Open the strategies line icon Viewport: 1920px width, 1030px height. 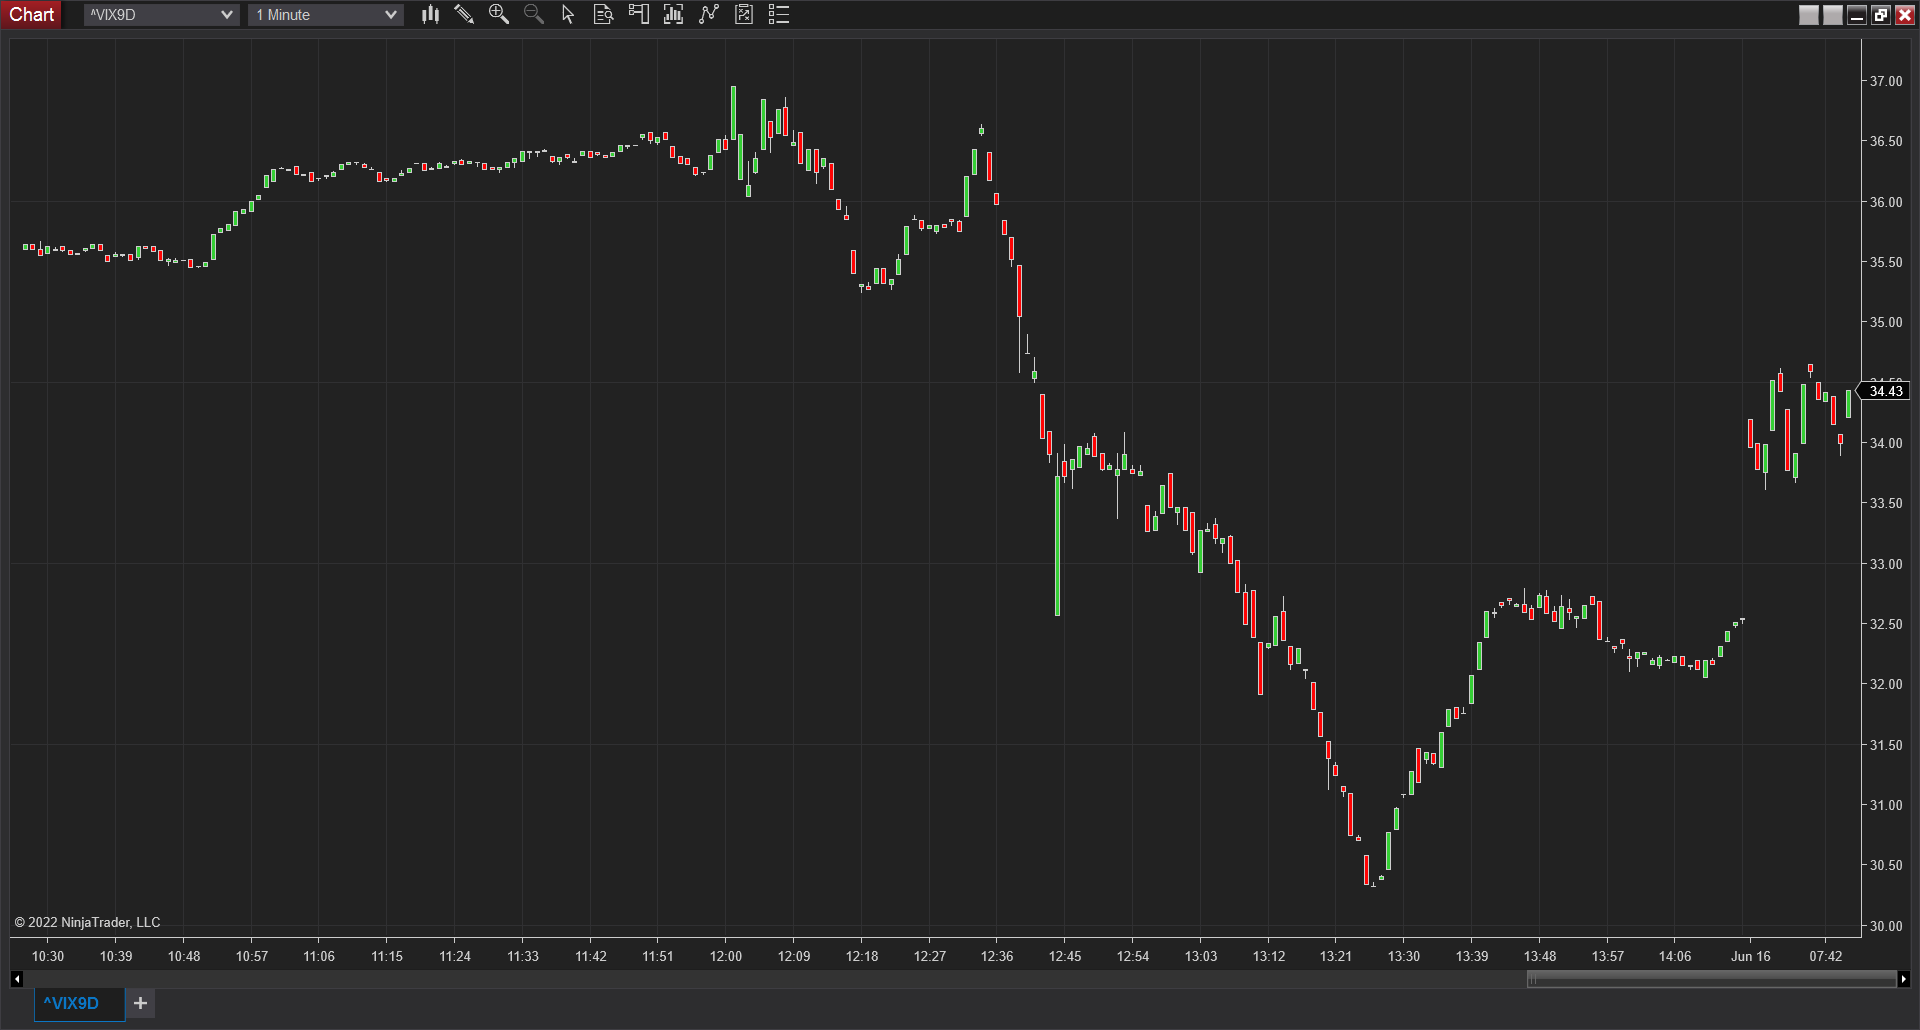click(x=709, y=14)
